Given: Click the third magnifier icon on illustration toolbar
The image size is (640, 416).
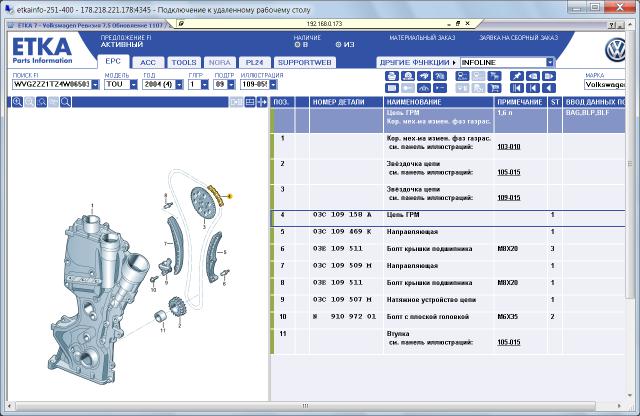Looking at the screenshot, I should (x=41, y=102).
